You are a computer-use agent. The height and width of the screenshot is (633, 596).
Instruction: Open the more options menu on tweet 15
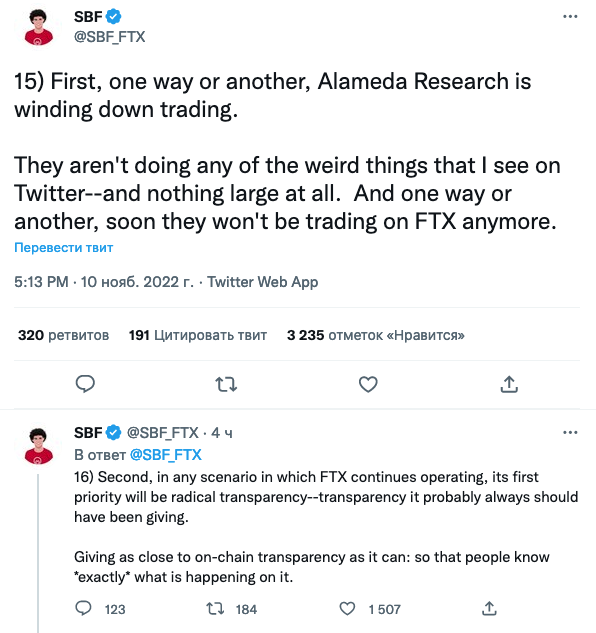(570, 17)
